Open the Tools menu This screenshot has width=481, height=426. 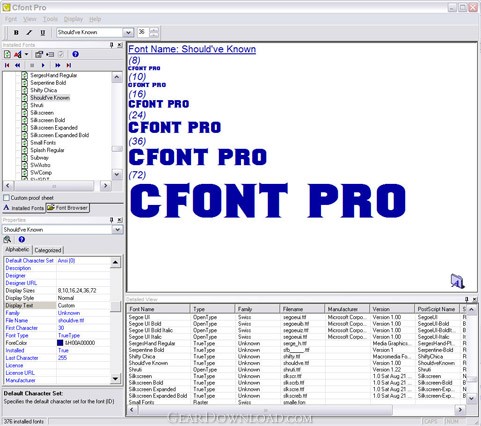(50, 19)
